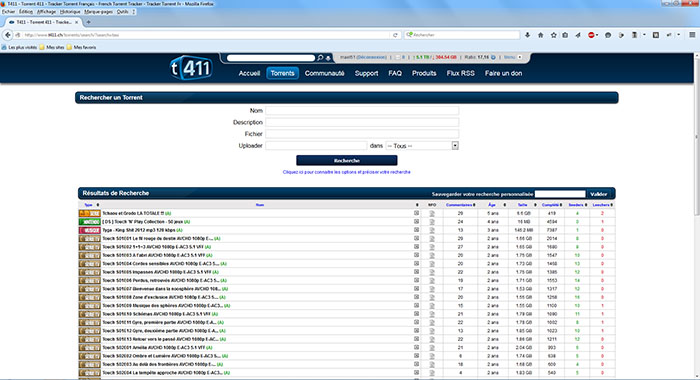This screenshot has width=700, height=380.
Task: Sort results by Complété column header
Action: [x=551, y=205]
